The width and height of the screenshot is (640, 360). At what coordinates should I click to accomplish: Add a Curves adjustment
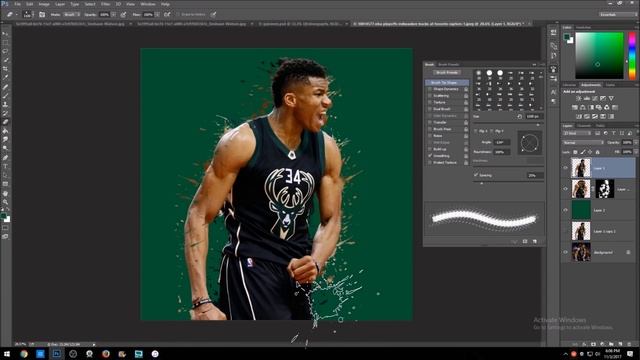595,98
